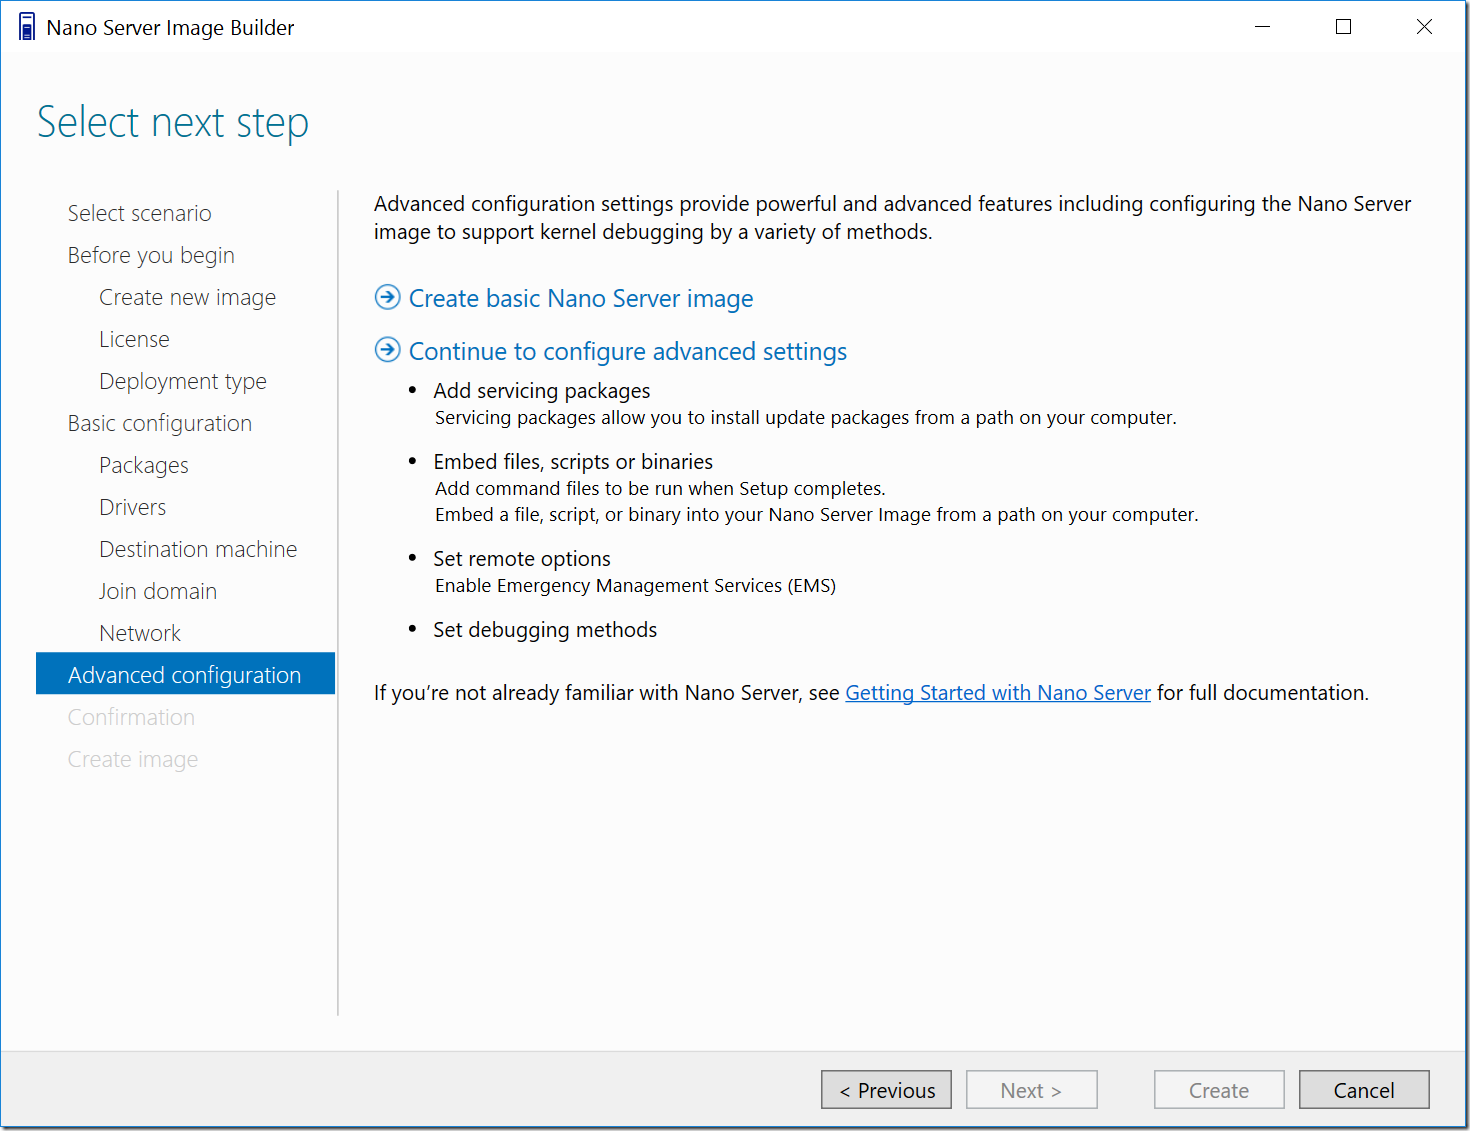Click 'Add command files to be run' line
The image size is (1470, 1131).
pyautogui.click(x=660, y=489)
